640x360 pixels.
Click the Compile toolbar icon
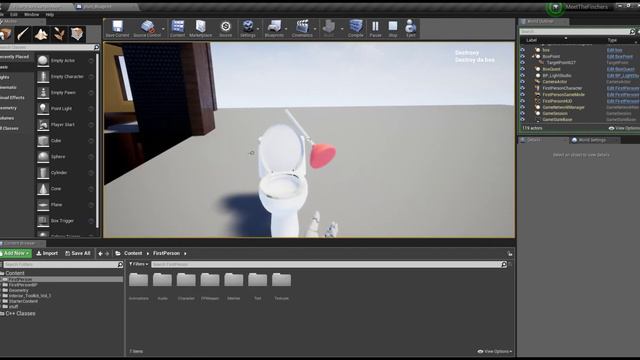click(356, 29)
